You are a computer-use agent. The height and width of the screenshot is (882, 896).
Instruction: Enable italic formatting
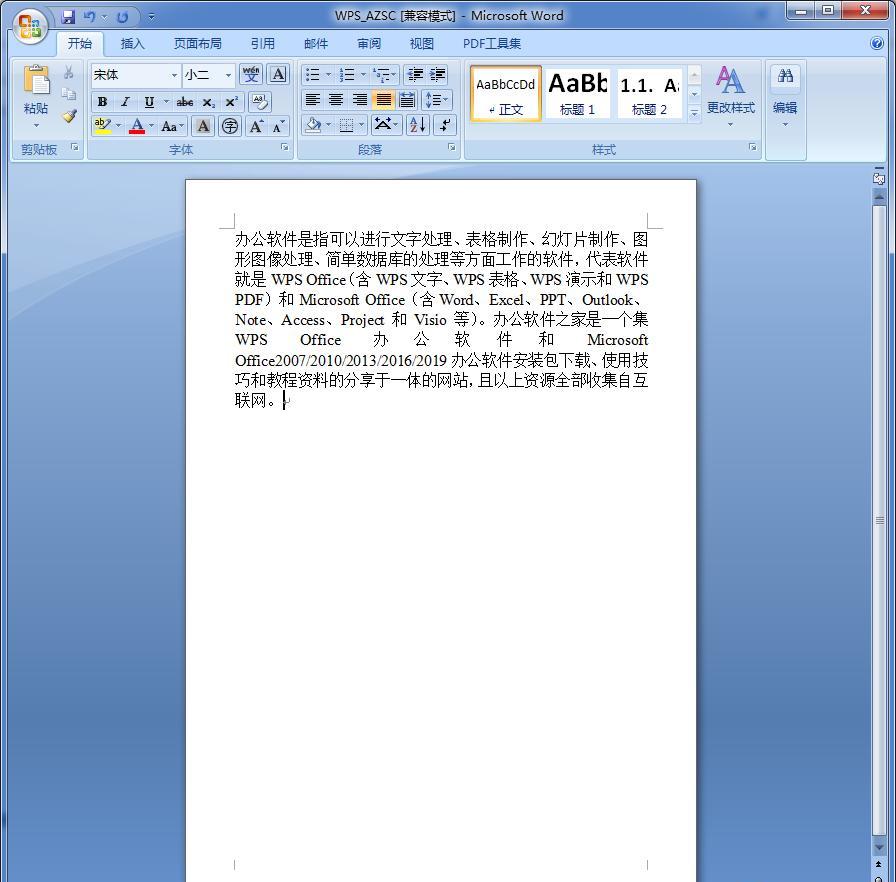[125, 102]
